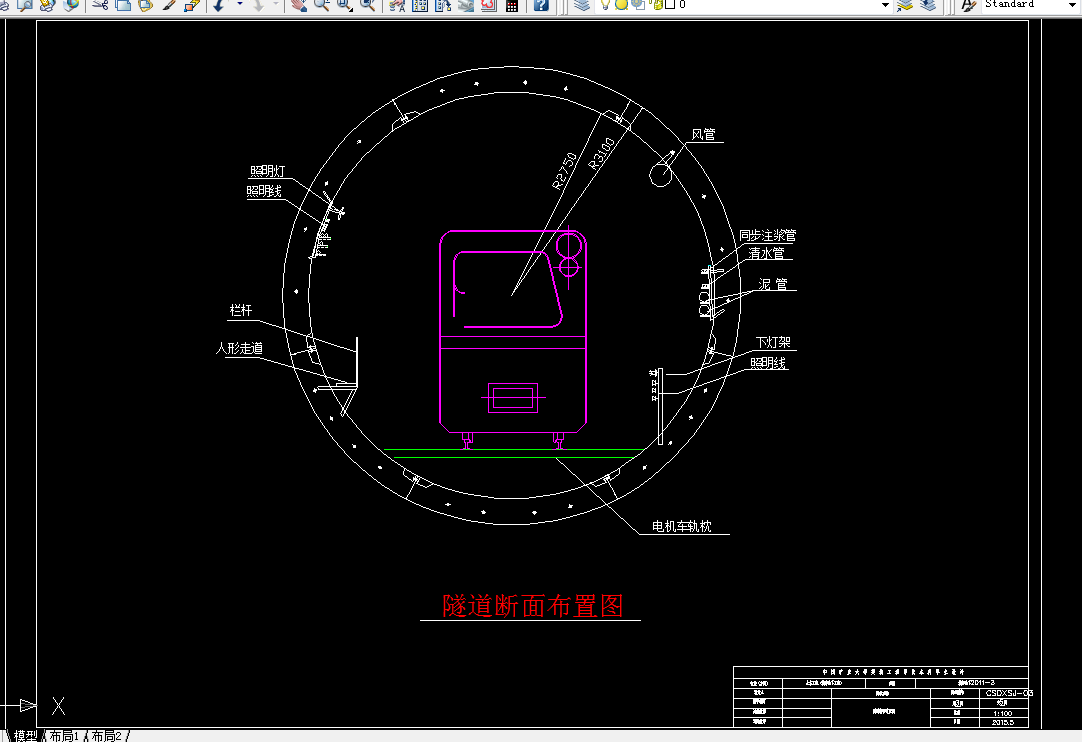Select the 照明线 label below 下灯架
This screenshot has width=1082, height=742.
pos(768,363)
